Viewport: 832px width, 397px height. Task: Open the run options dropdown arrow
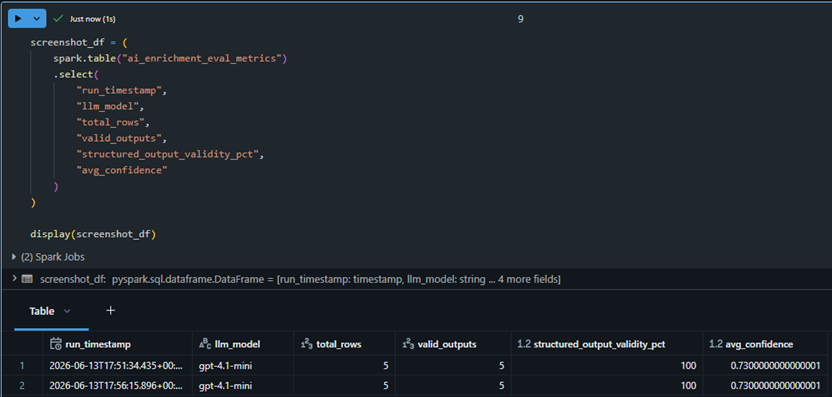[x=37, y=19]
